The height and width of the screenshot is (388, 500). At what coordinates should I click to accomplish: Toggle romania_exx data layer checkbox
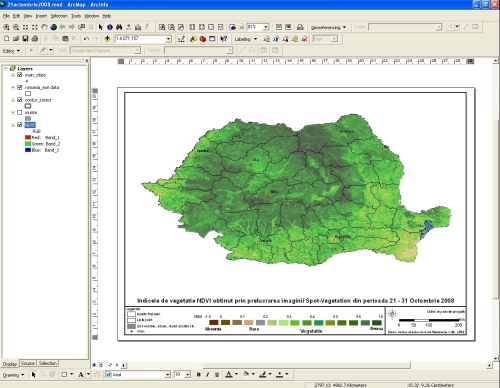coord(20,87)
